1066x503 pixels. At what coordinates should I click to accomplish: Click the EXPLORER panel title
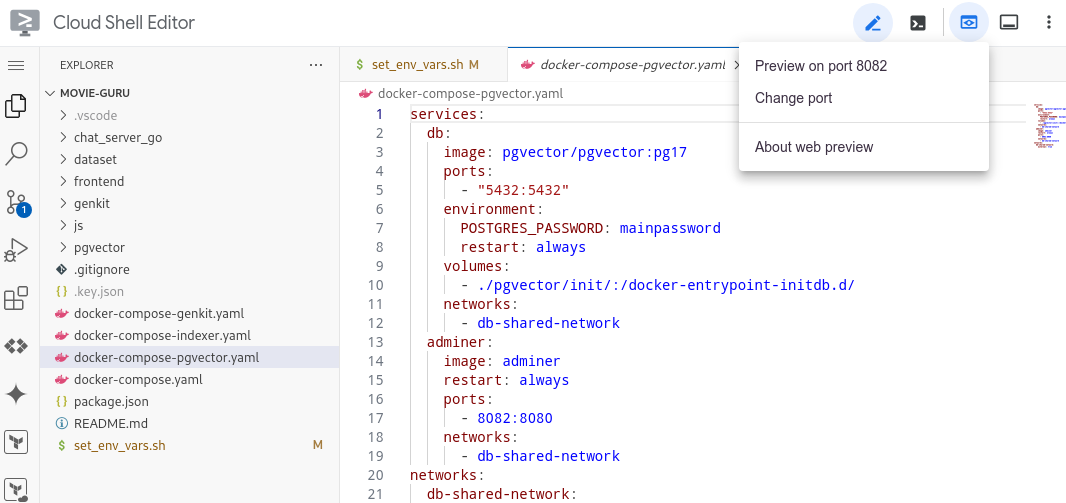[86, 65]
